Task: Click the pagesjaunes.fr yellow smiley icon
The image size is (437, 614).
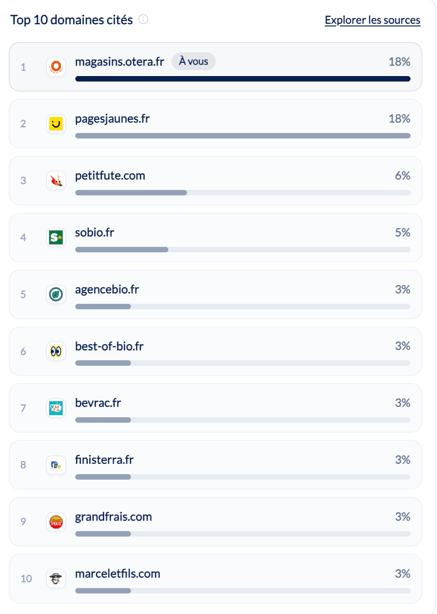Action: 56,124
